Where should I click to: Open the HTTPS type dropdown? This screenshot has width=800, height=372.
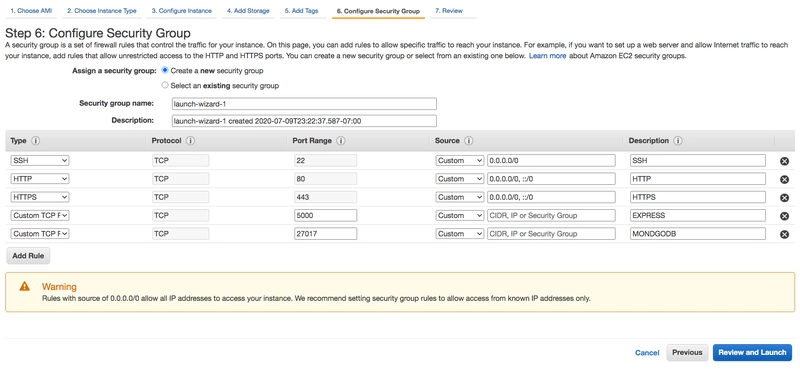[x=40, y=197]
